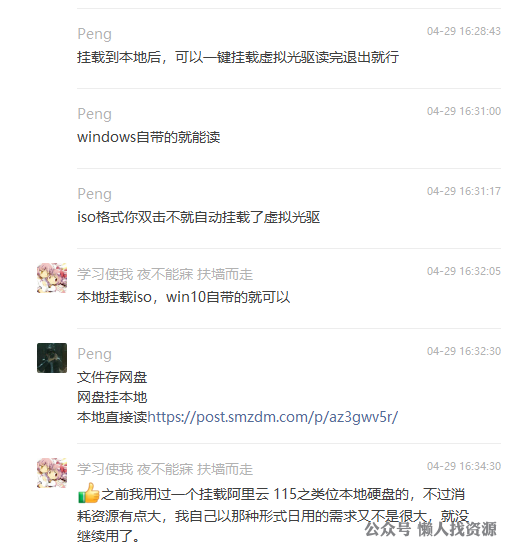This screenshot has width=517, height=557.
Task: Click the timestamp 04-29 16:28:43
Action: 464,31
